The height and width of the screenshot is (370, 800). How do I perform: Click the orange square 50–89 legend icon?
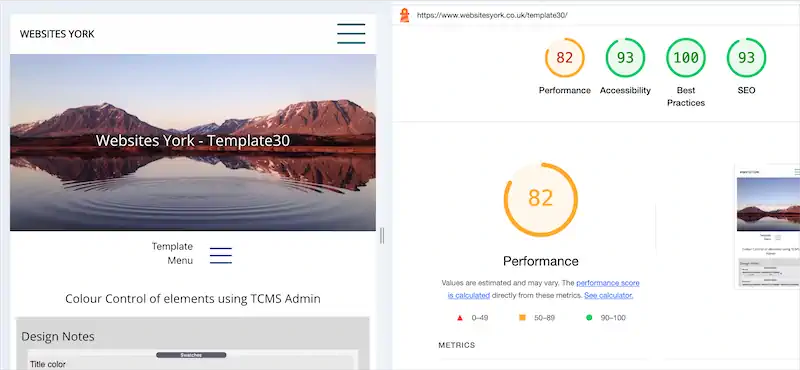522,317
